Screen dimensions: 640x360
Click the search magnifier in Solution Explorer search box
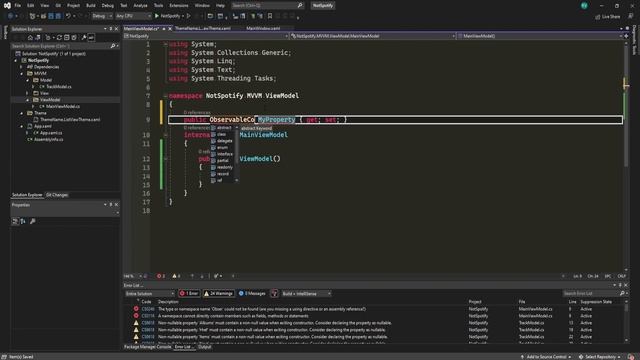tap(113, 46)
